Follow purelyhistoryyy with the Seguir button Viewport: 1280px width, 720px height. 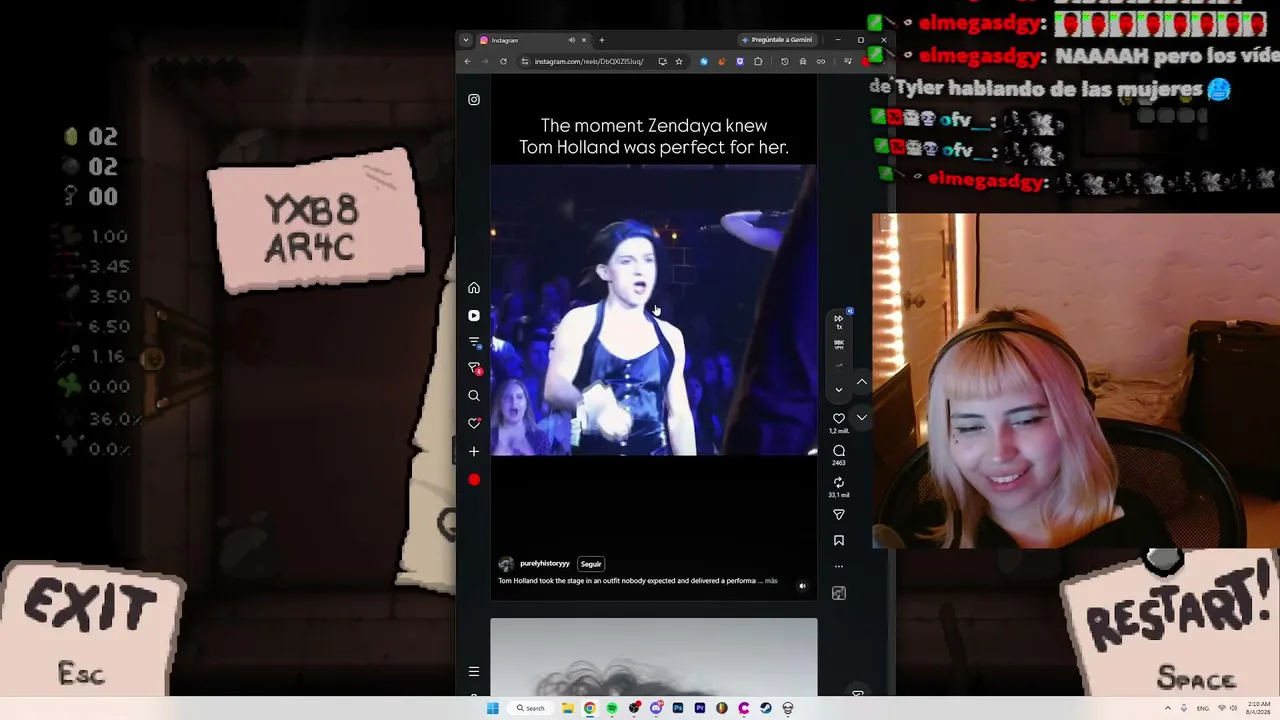coord(591,564)
